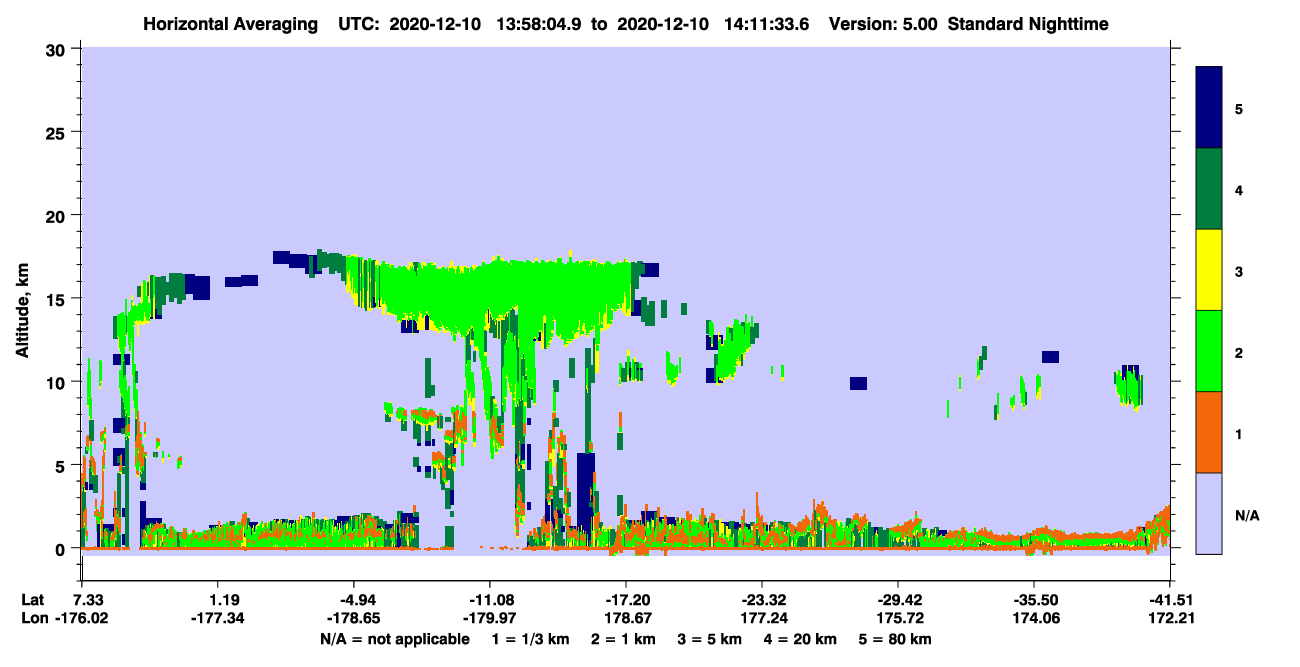Click the dark green level 4 colorbar segment

point(1209,189)
